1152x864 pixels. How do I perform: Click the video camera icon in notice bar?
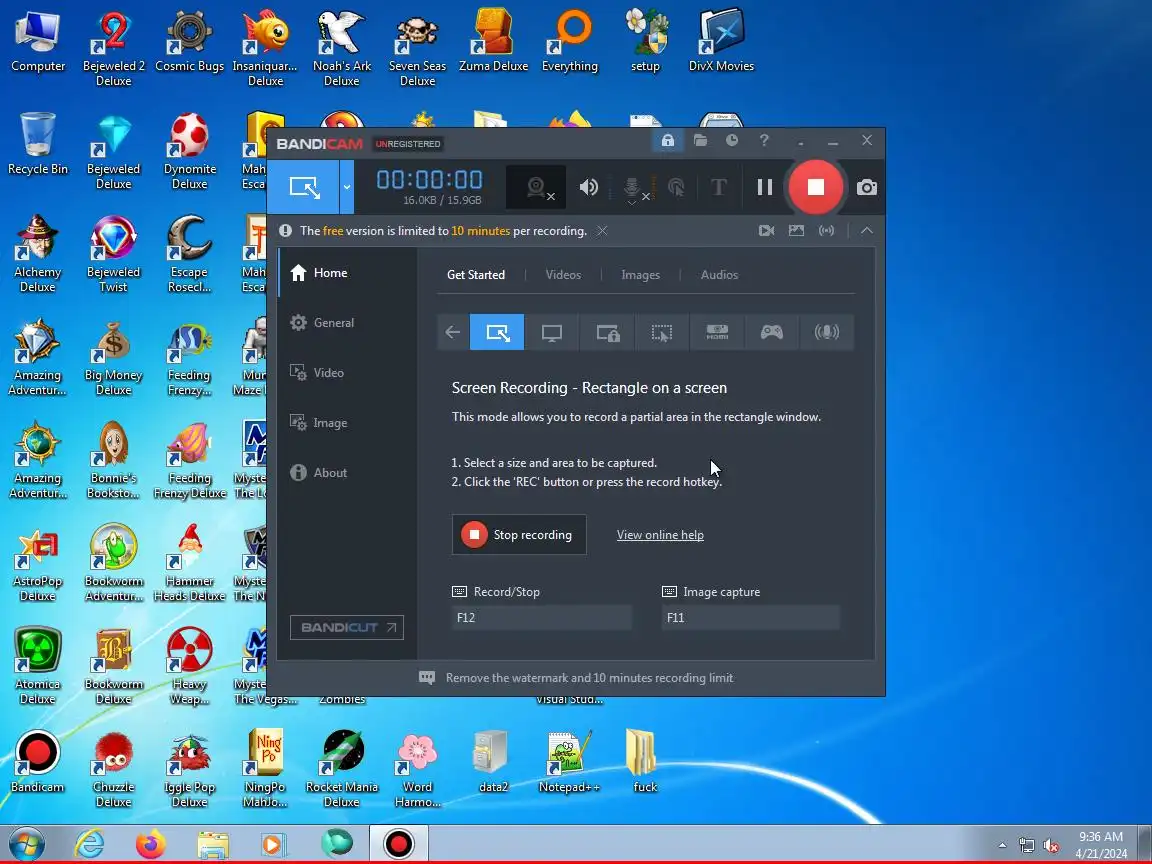pos(766,231)
